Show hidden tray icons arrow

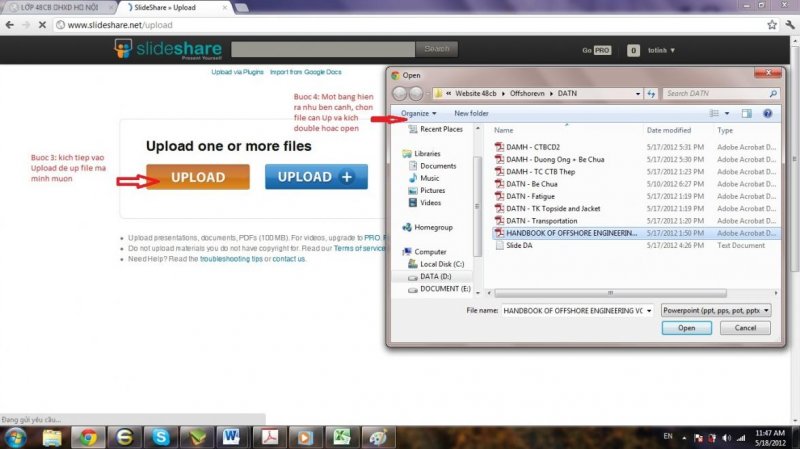point(684,438)
